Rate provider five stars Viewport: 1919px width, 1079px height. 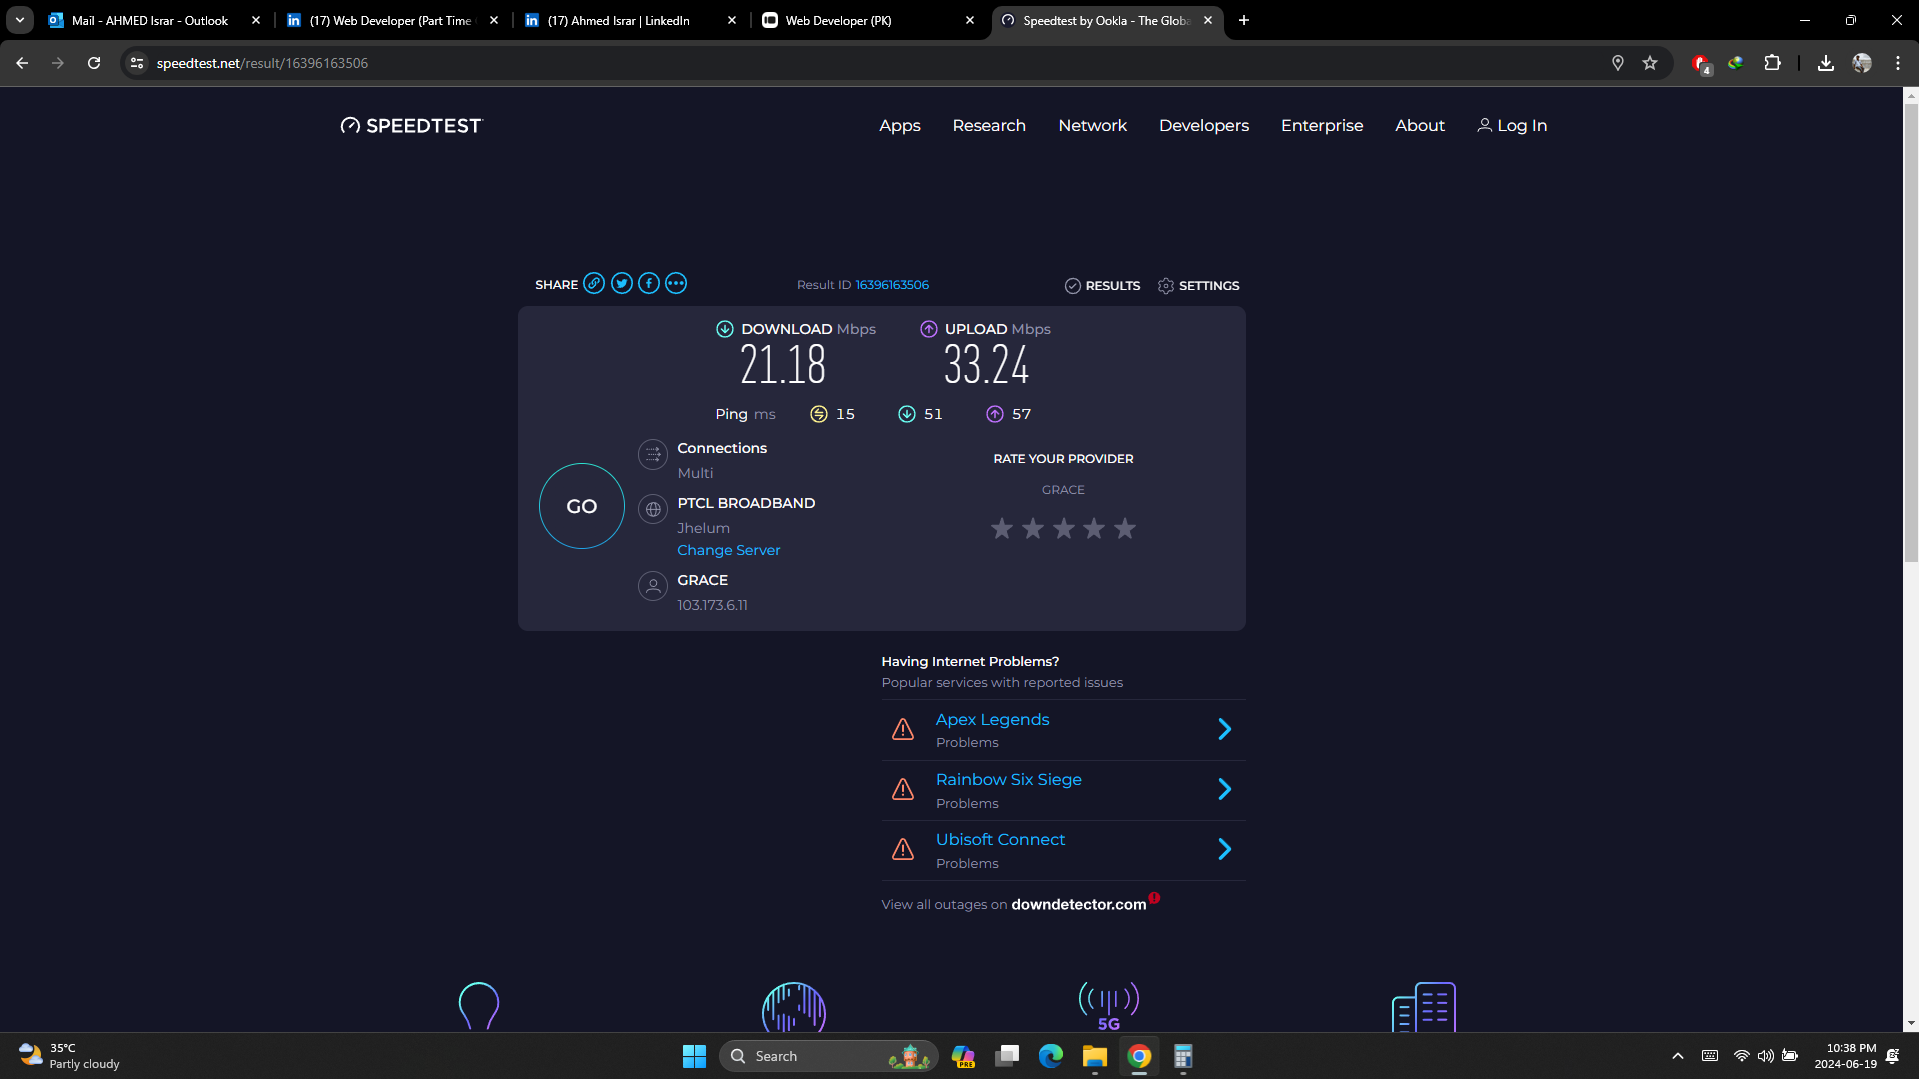[1125, 528]
